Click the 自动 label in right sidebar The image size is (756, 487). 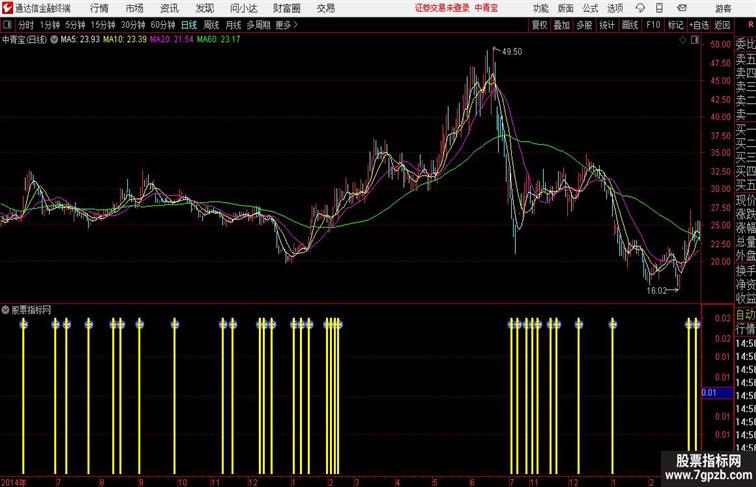point(745,315)
